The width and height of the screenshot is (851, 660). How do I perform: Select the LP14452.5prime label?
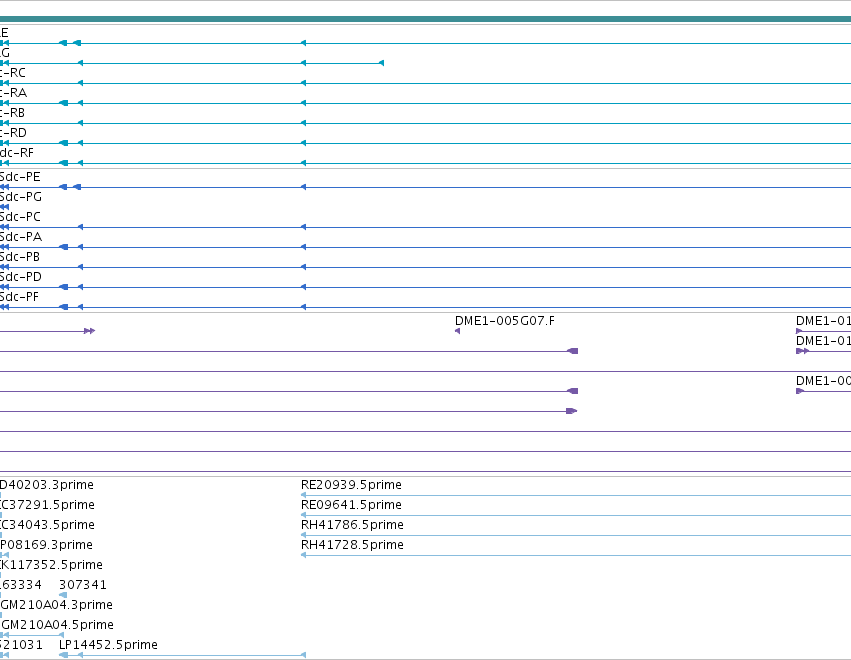click(109, 645)
